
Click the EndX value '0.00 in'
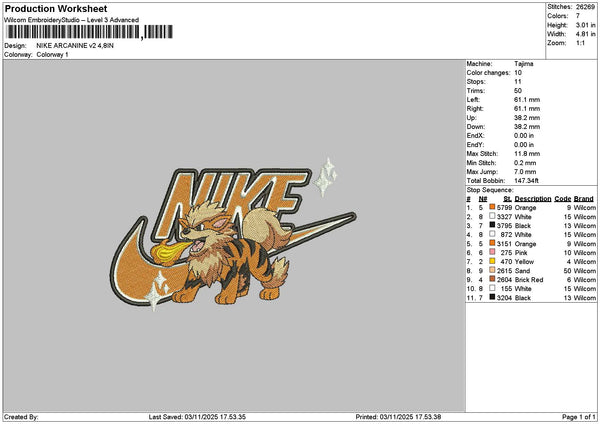coord(524,135)
